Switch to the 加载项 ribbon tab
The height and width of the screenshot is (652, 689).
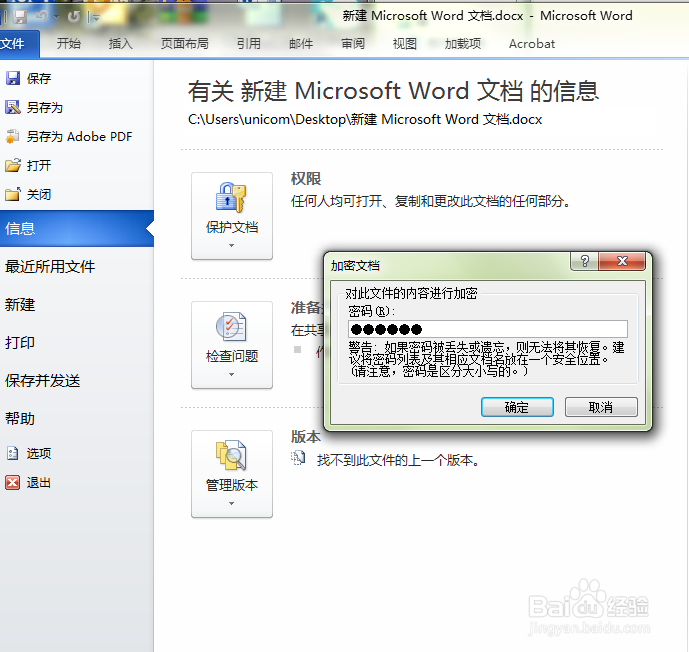point(463,43)
